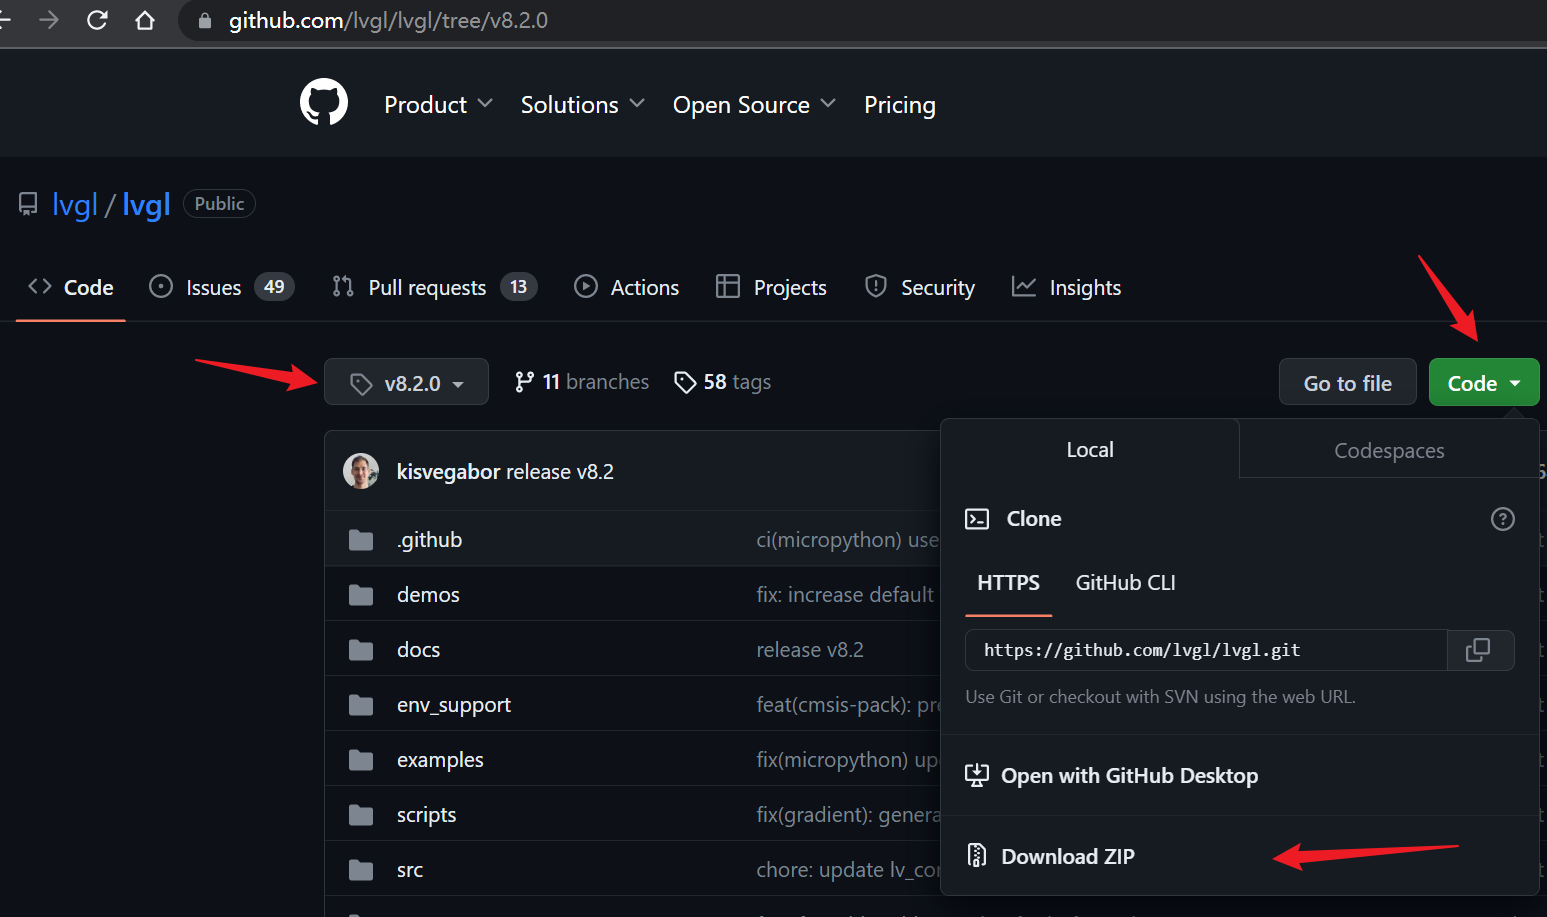1547x917 pixels.
Task: Open the release v8.2 commit message
Action: [560, 472]
